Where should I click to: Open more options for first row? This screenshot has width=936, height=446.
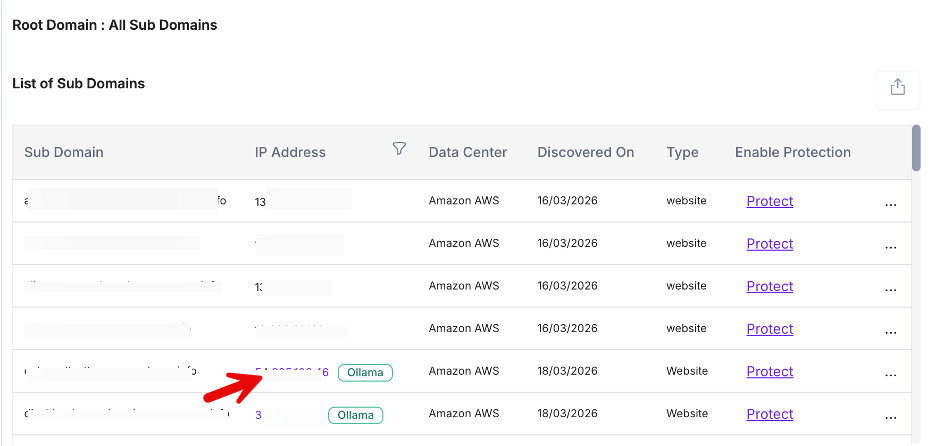(890, 203)
